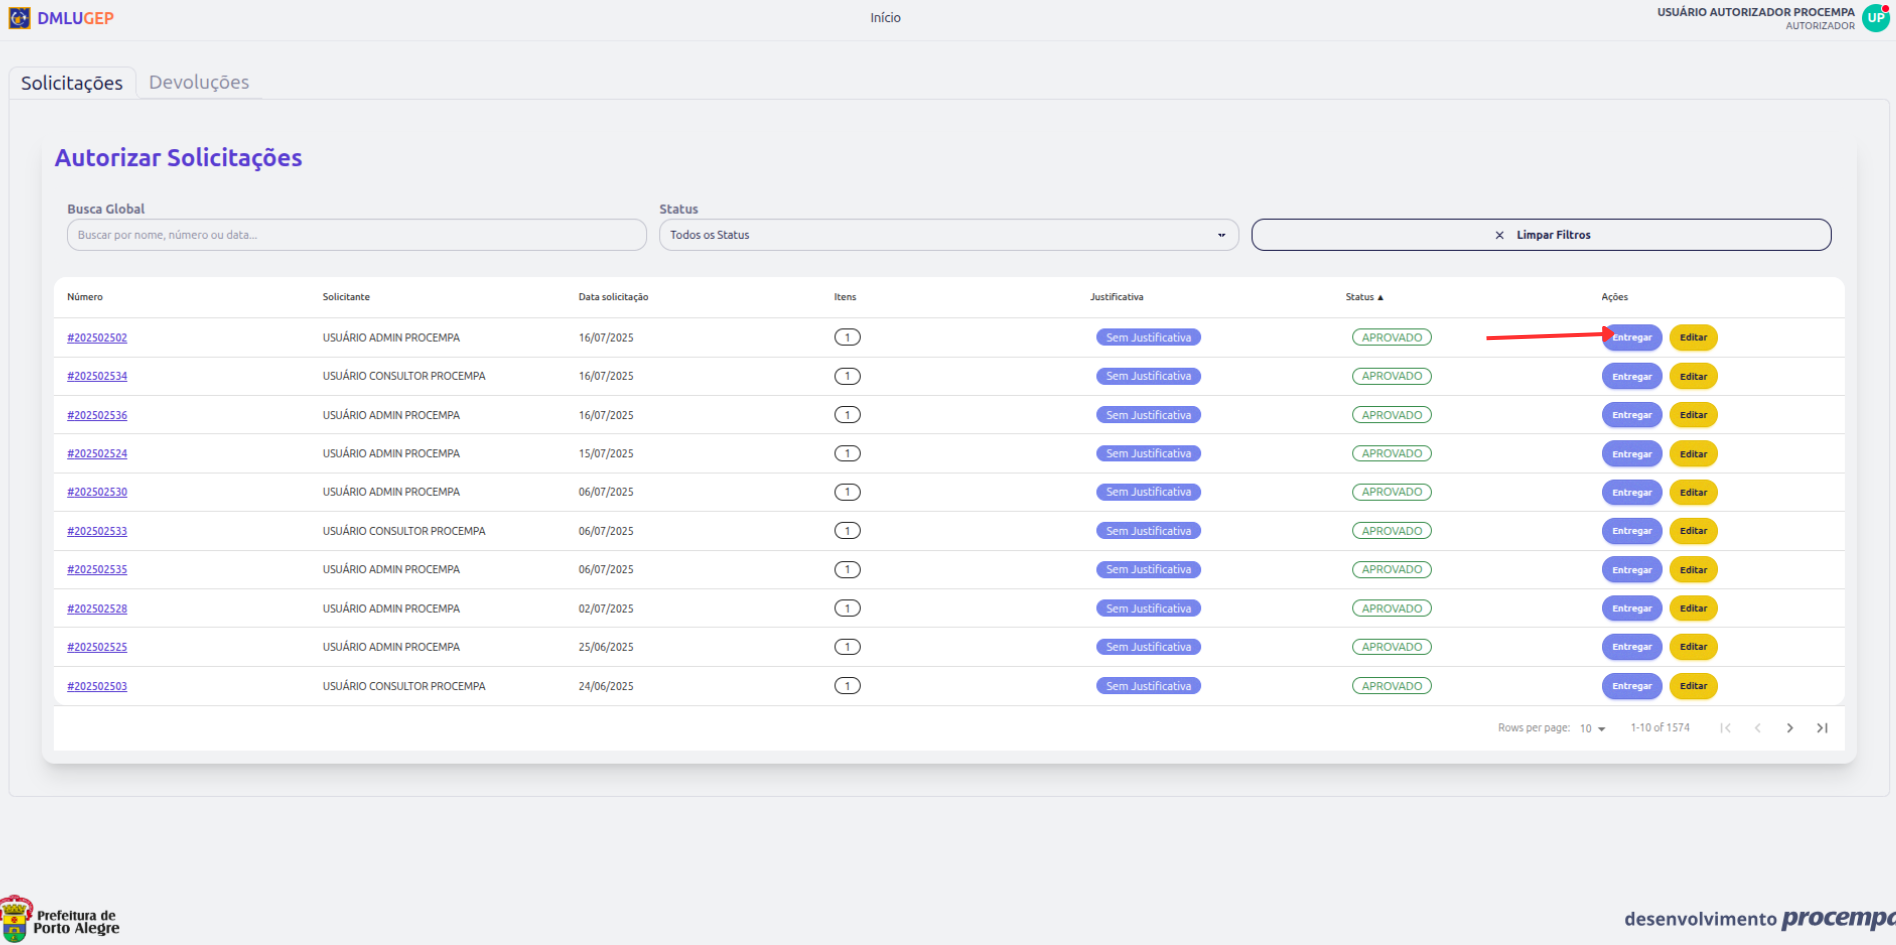Viewport: 1896px width, 945px height.
Task: Click the previous page arrow
Action: pyautogui.click(x=1757, y=728)
